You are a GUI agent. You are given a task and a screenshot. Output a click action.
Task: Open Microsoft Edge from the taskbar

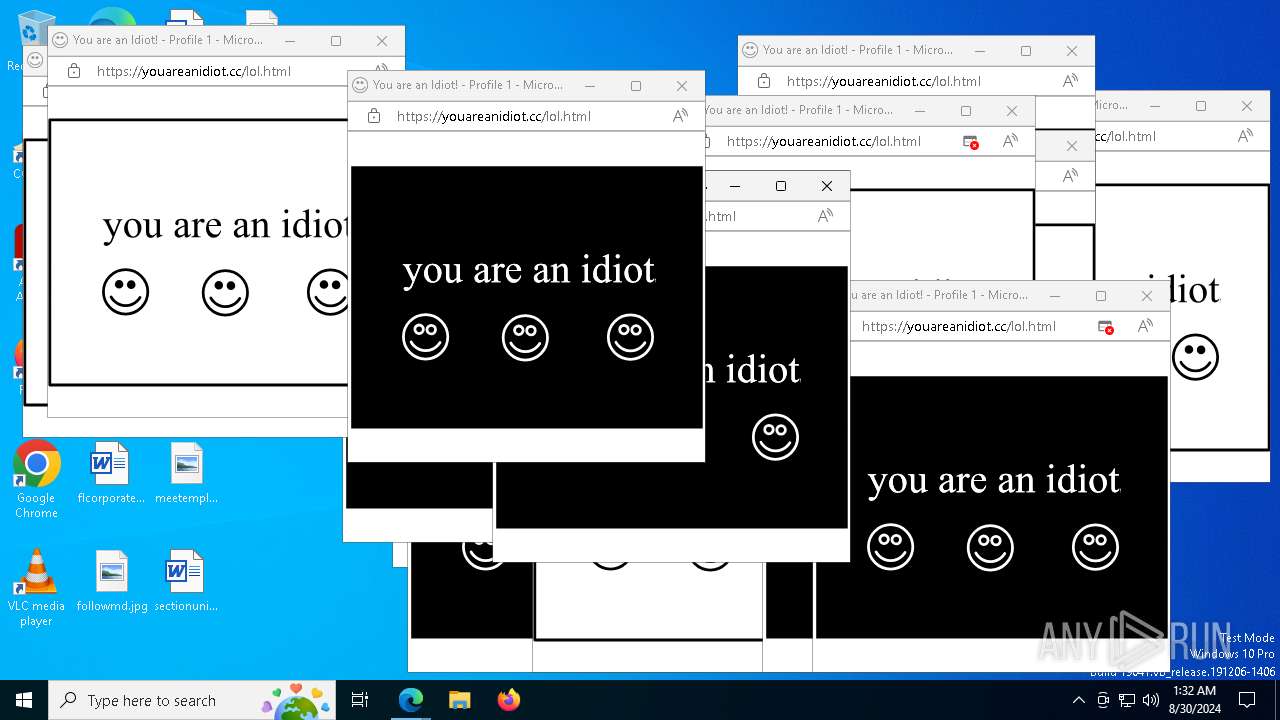click(x=411, y=700)
